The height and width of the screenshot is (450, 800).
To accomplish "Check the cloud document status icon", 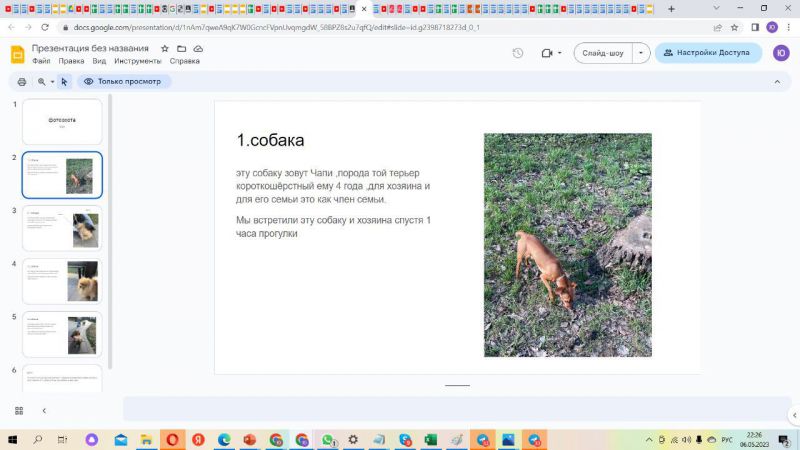I will 198,48.
